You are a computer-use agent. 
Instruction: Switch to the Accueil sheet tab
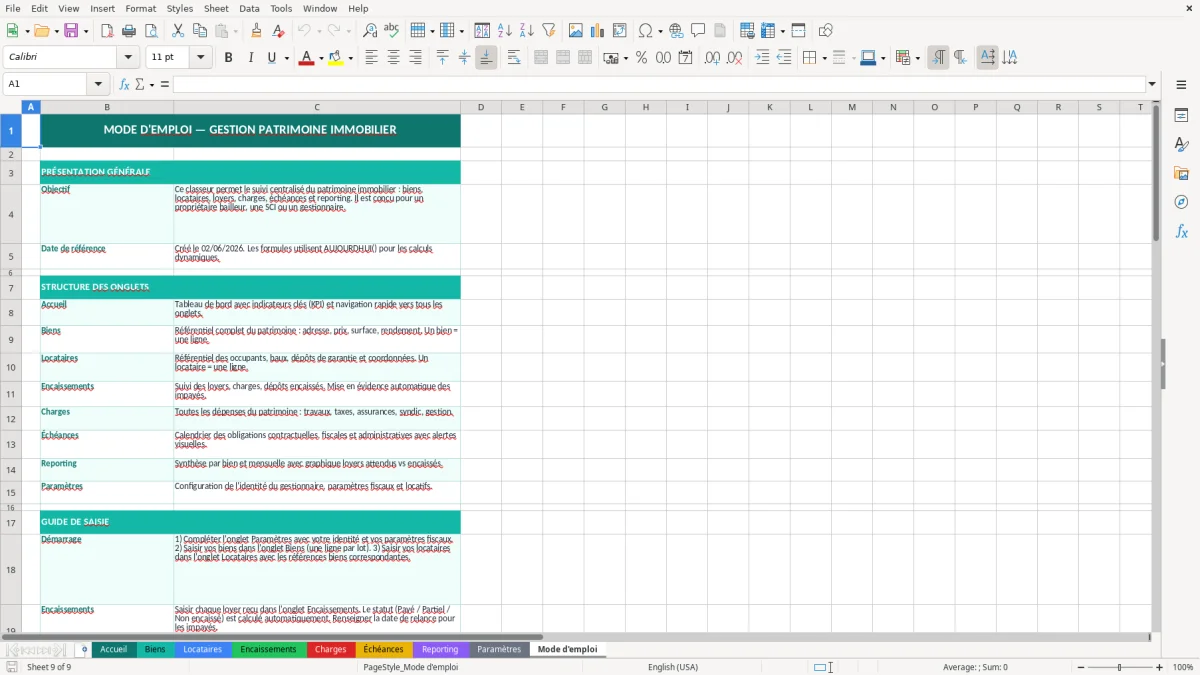click(114, 649)
